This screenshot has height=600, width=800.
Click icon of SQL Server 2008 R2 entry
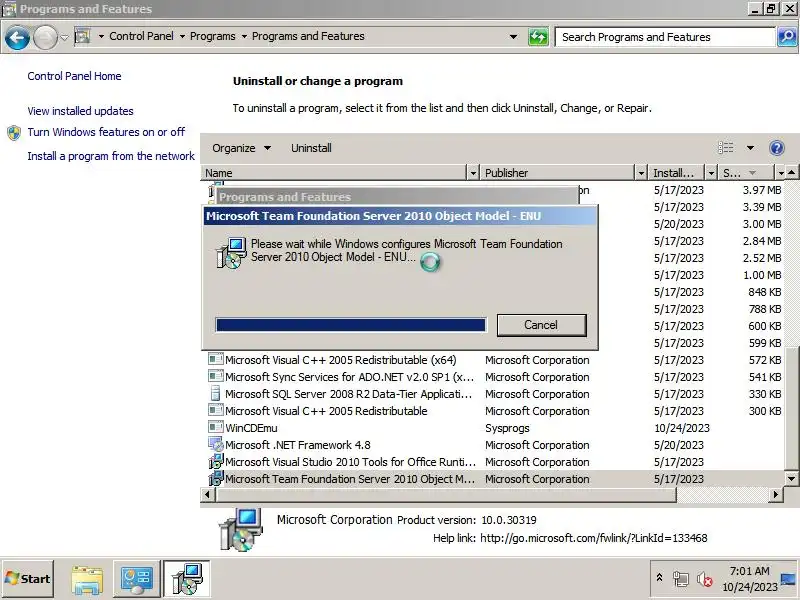(215, 393)
